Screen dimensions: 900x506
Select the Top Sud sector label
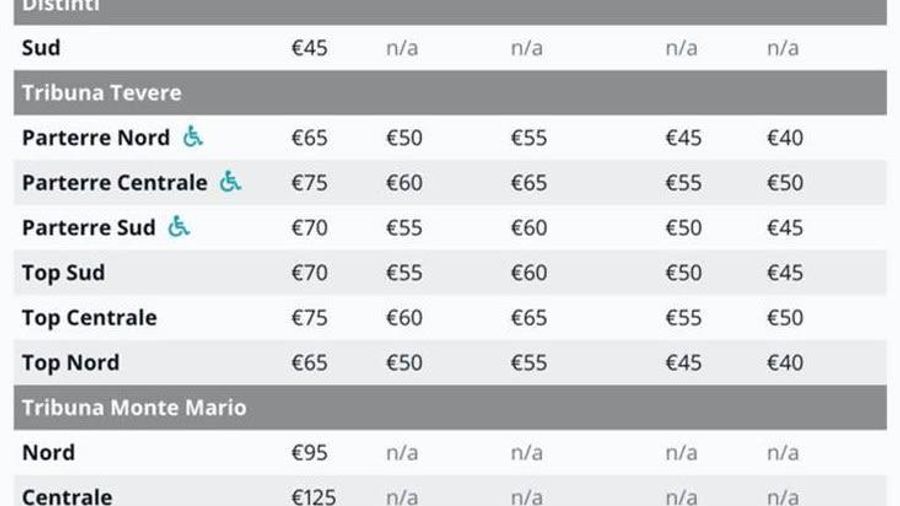point(63,273)
